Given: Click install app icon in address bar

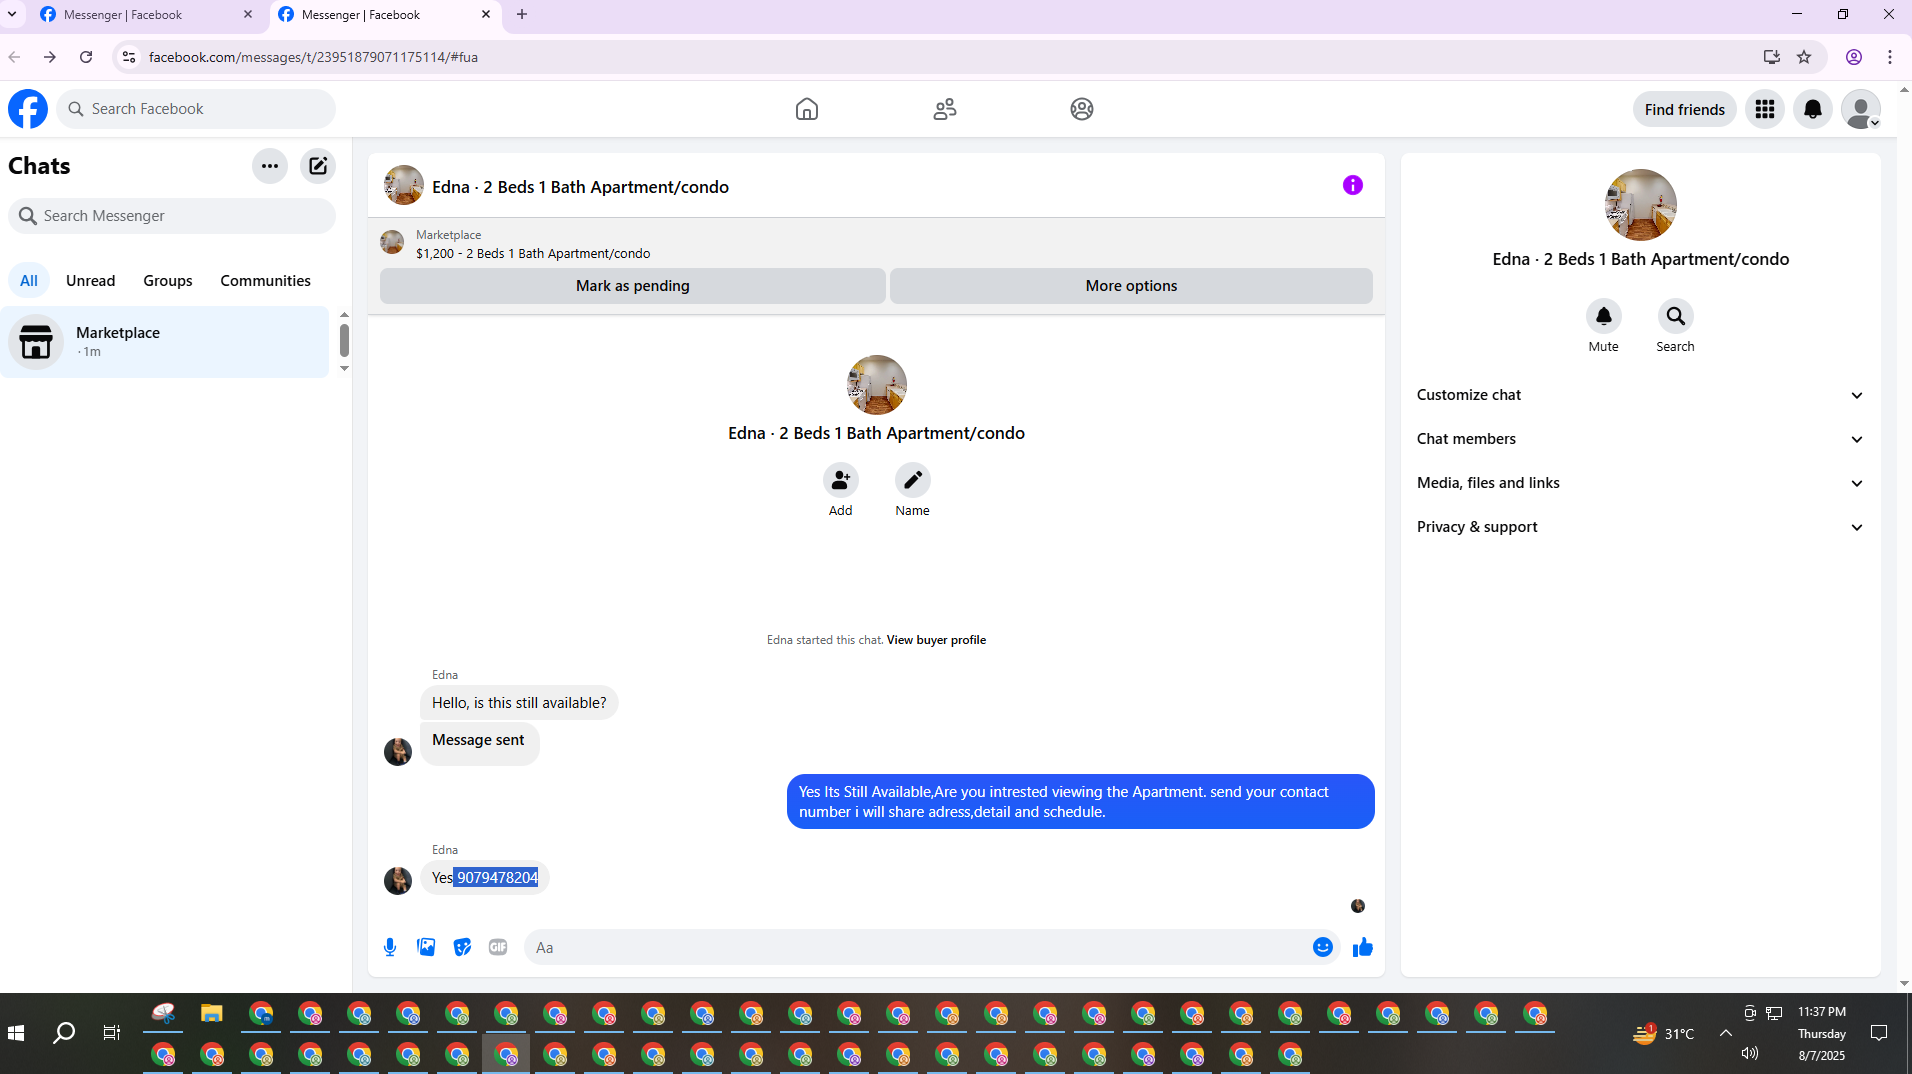Looking at the screenshot, I should (1772, 57).
